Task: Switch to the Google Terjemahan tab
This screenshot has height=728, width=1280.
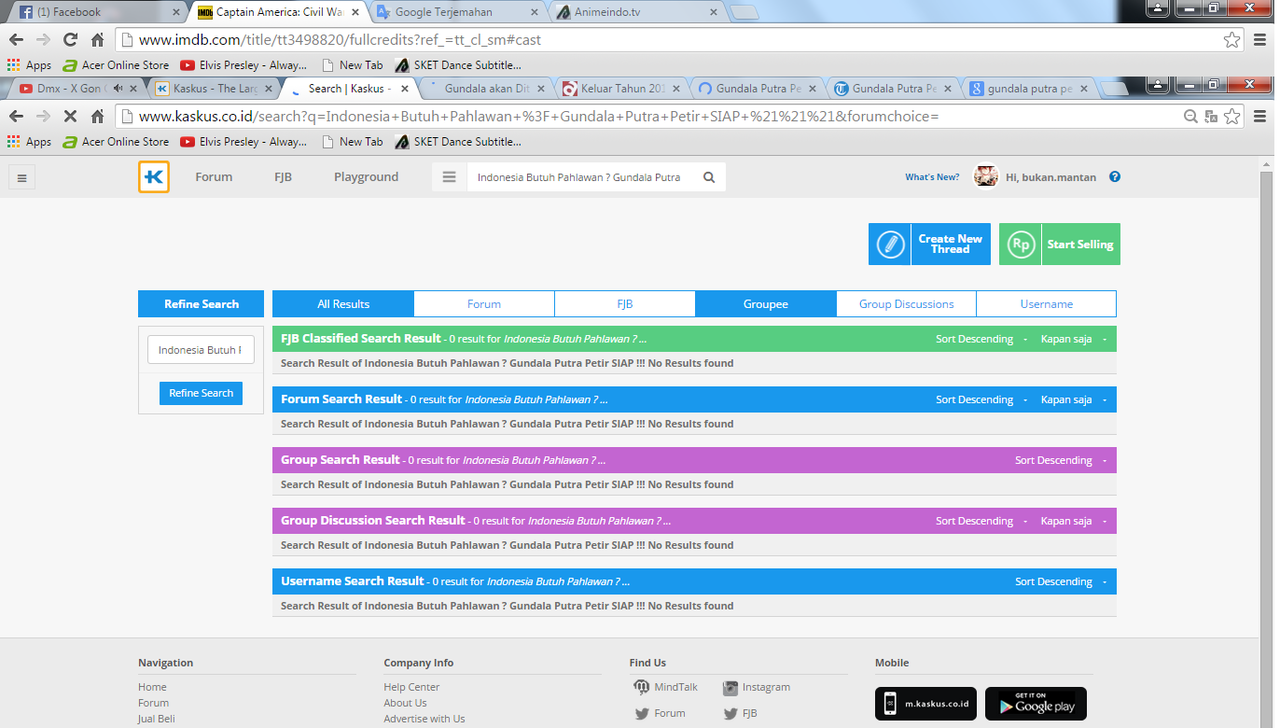Action: [x=456, y=12]
